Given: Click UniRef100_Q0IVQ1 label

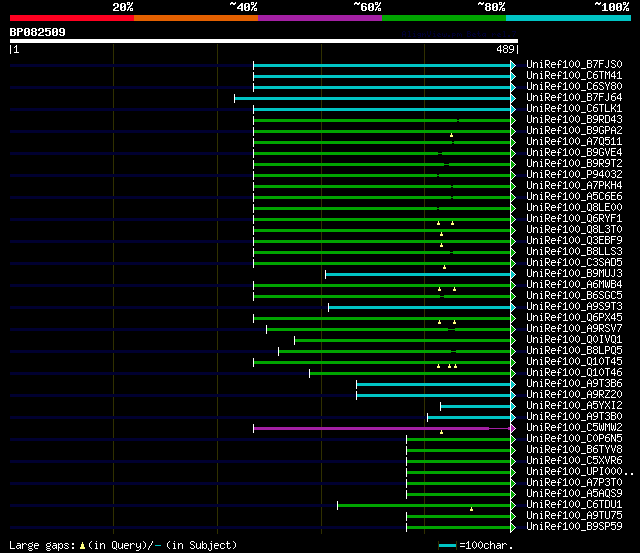Looking at the screenshot, I should pos(574,340).
